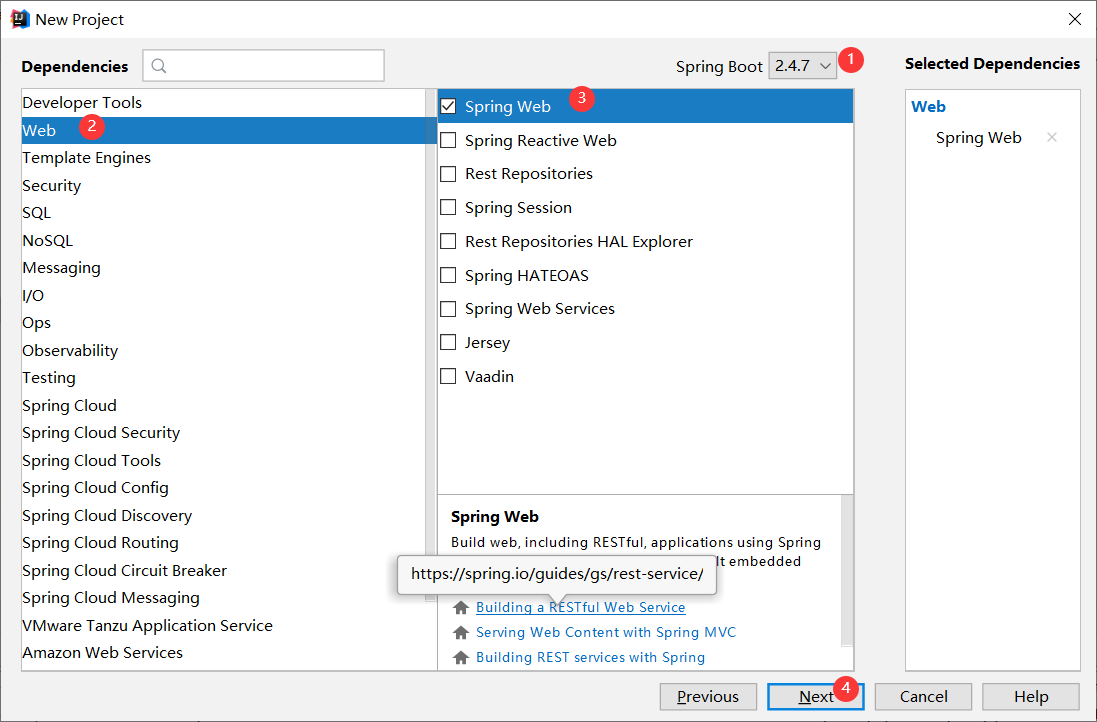This screenshot has height=722, width=1097.
Task: Tick the Rest Repositories checkbox
Action: coord(449,174)
